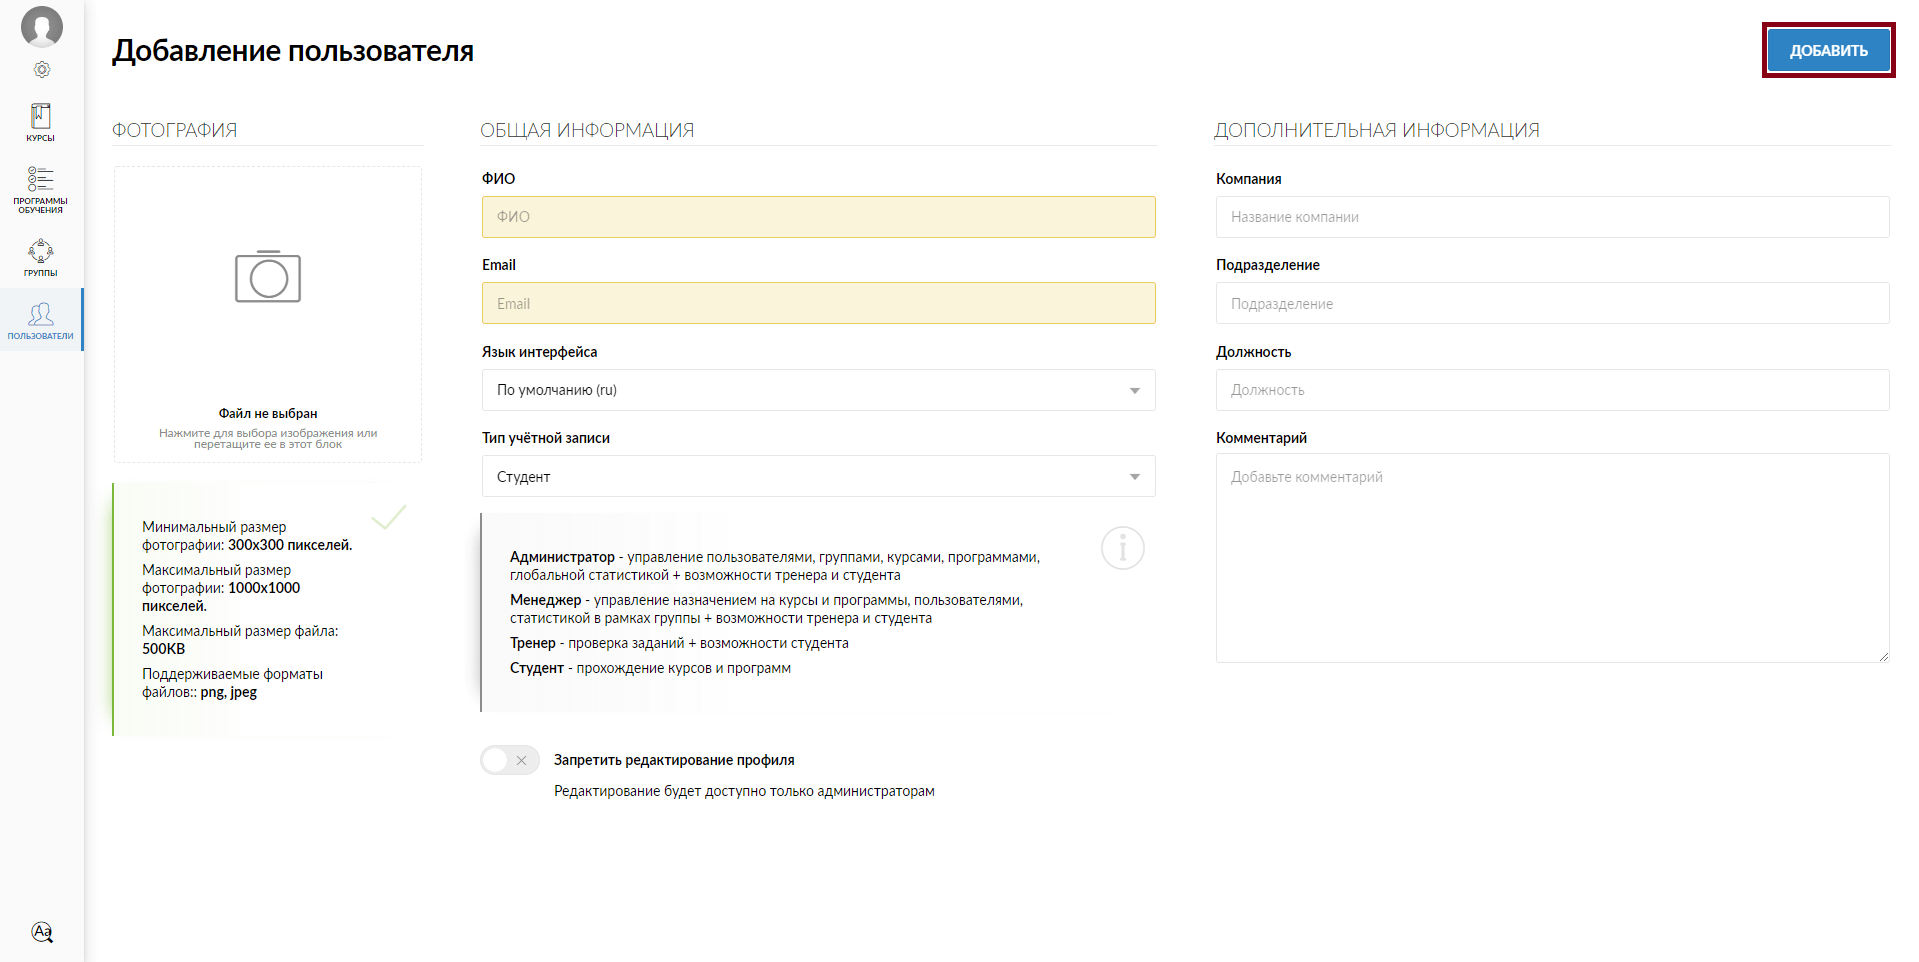Focus the Email input field
This screenshot has width=1919, height=962.
[818, 304]
